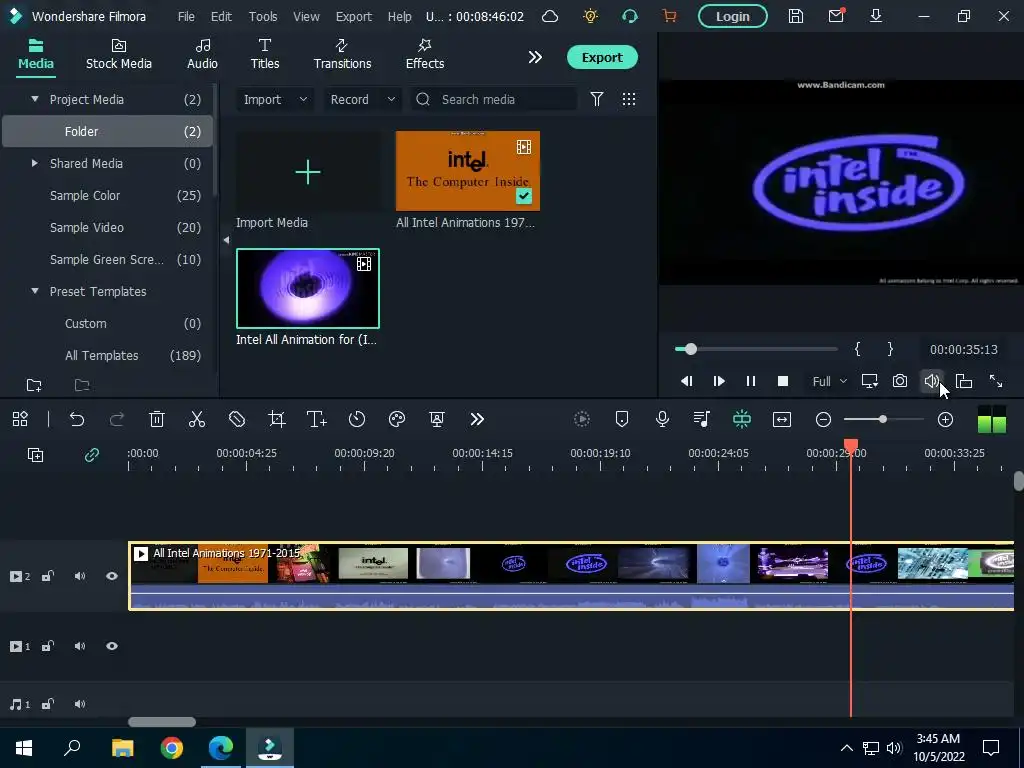Viewport: 1024px width, 768px height.
Task: Lock video track 1
Action: point(48,647)
